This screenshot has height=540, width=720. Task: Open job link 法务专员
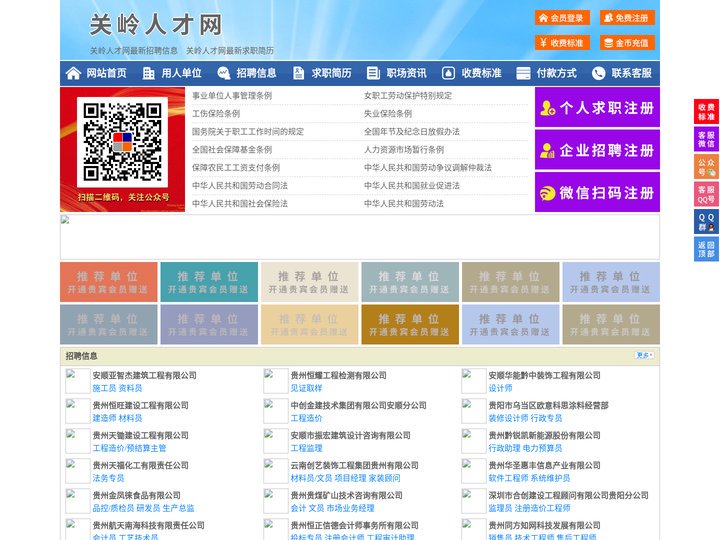[108, 478]
